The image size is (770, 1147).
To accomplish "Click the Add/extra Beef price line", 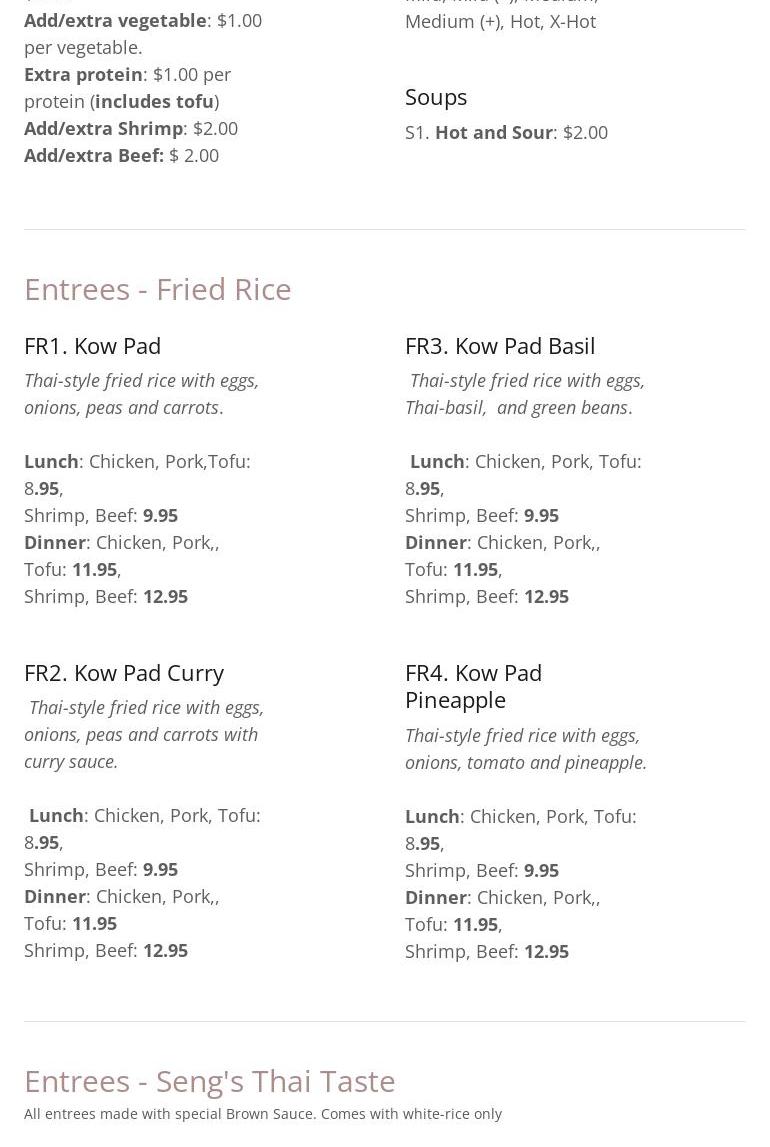I will (121, 155).
